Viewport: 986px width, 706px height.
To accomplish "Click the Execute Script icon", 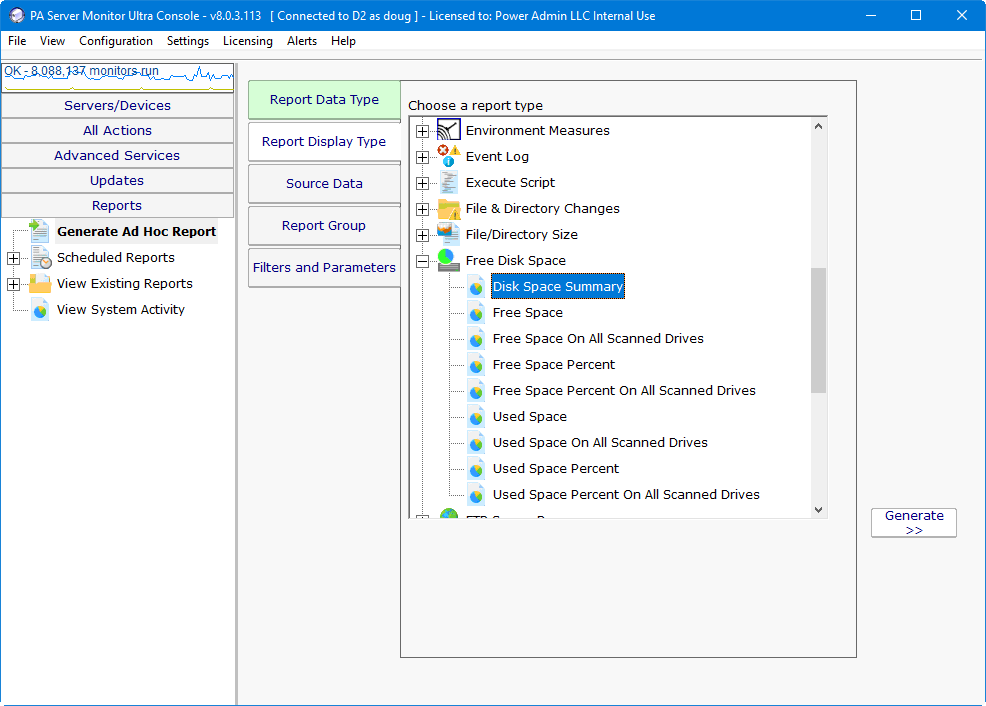I will 448,182.
